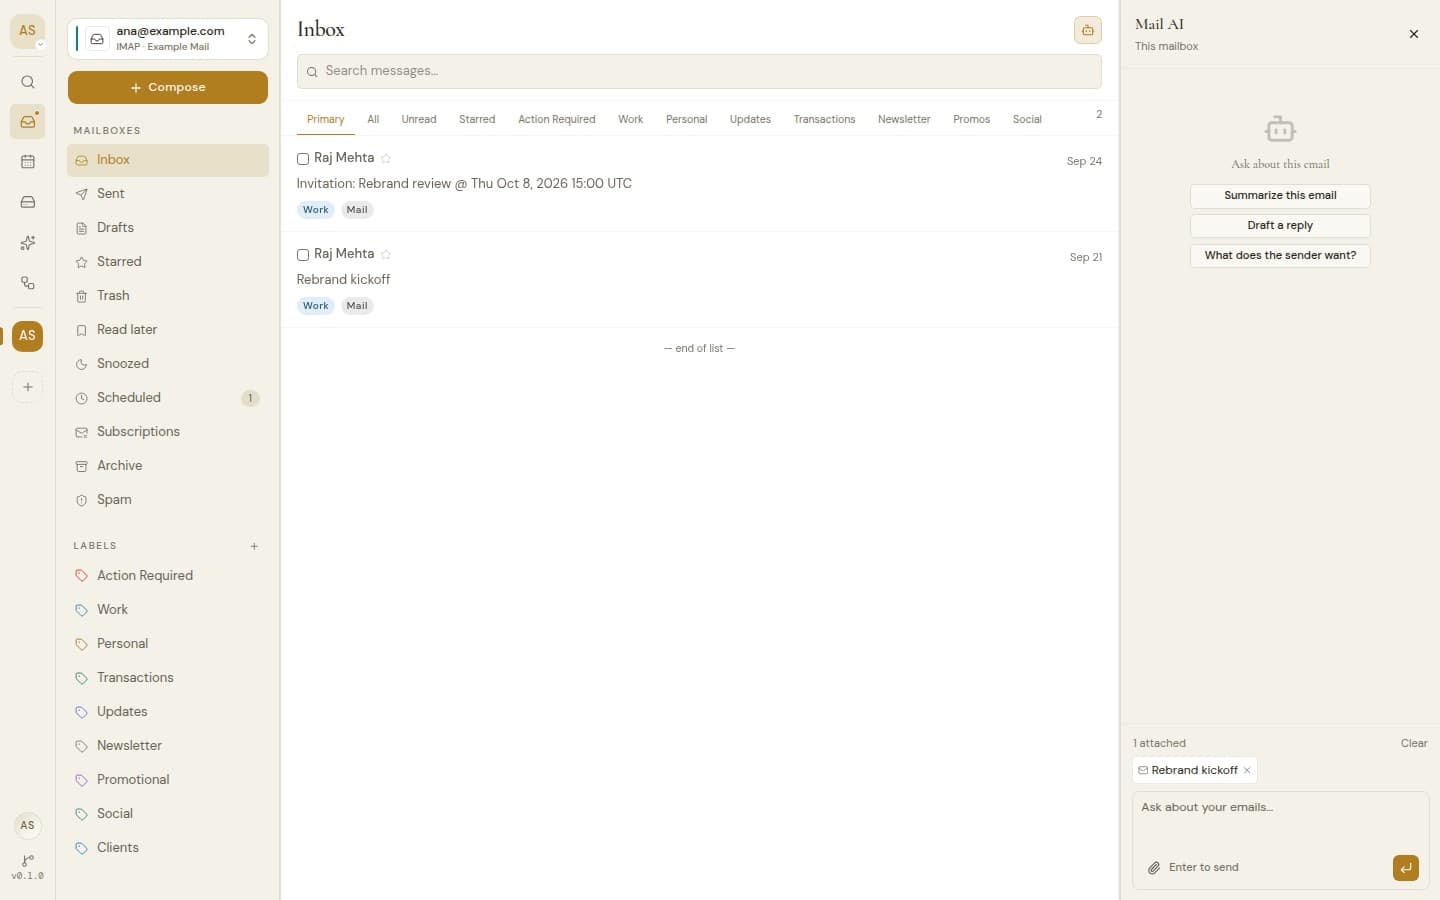
Task: Add a new label with plus
Action: coord(254,546)
